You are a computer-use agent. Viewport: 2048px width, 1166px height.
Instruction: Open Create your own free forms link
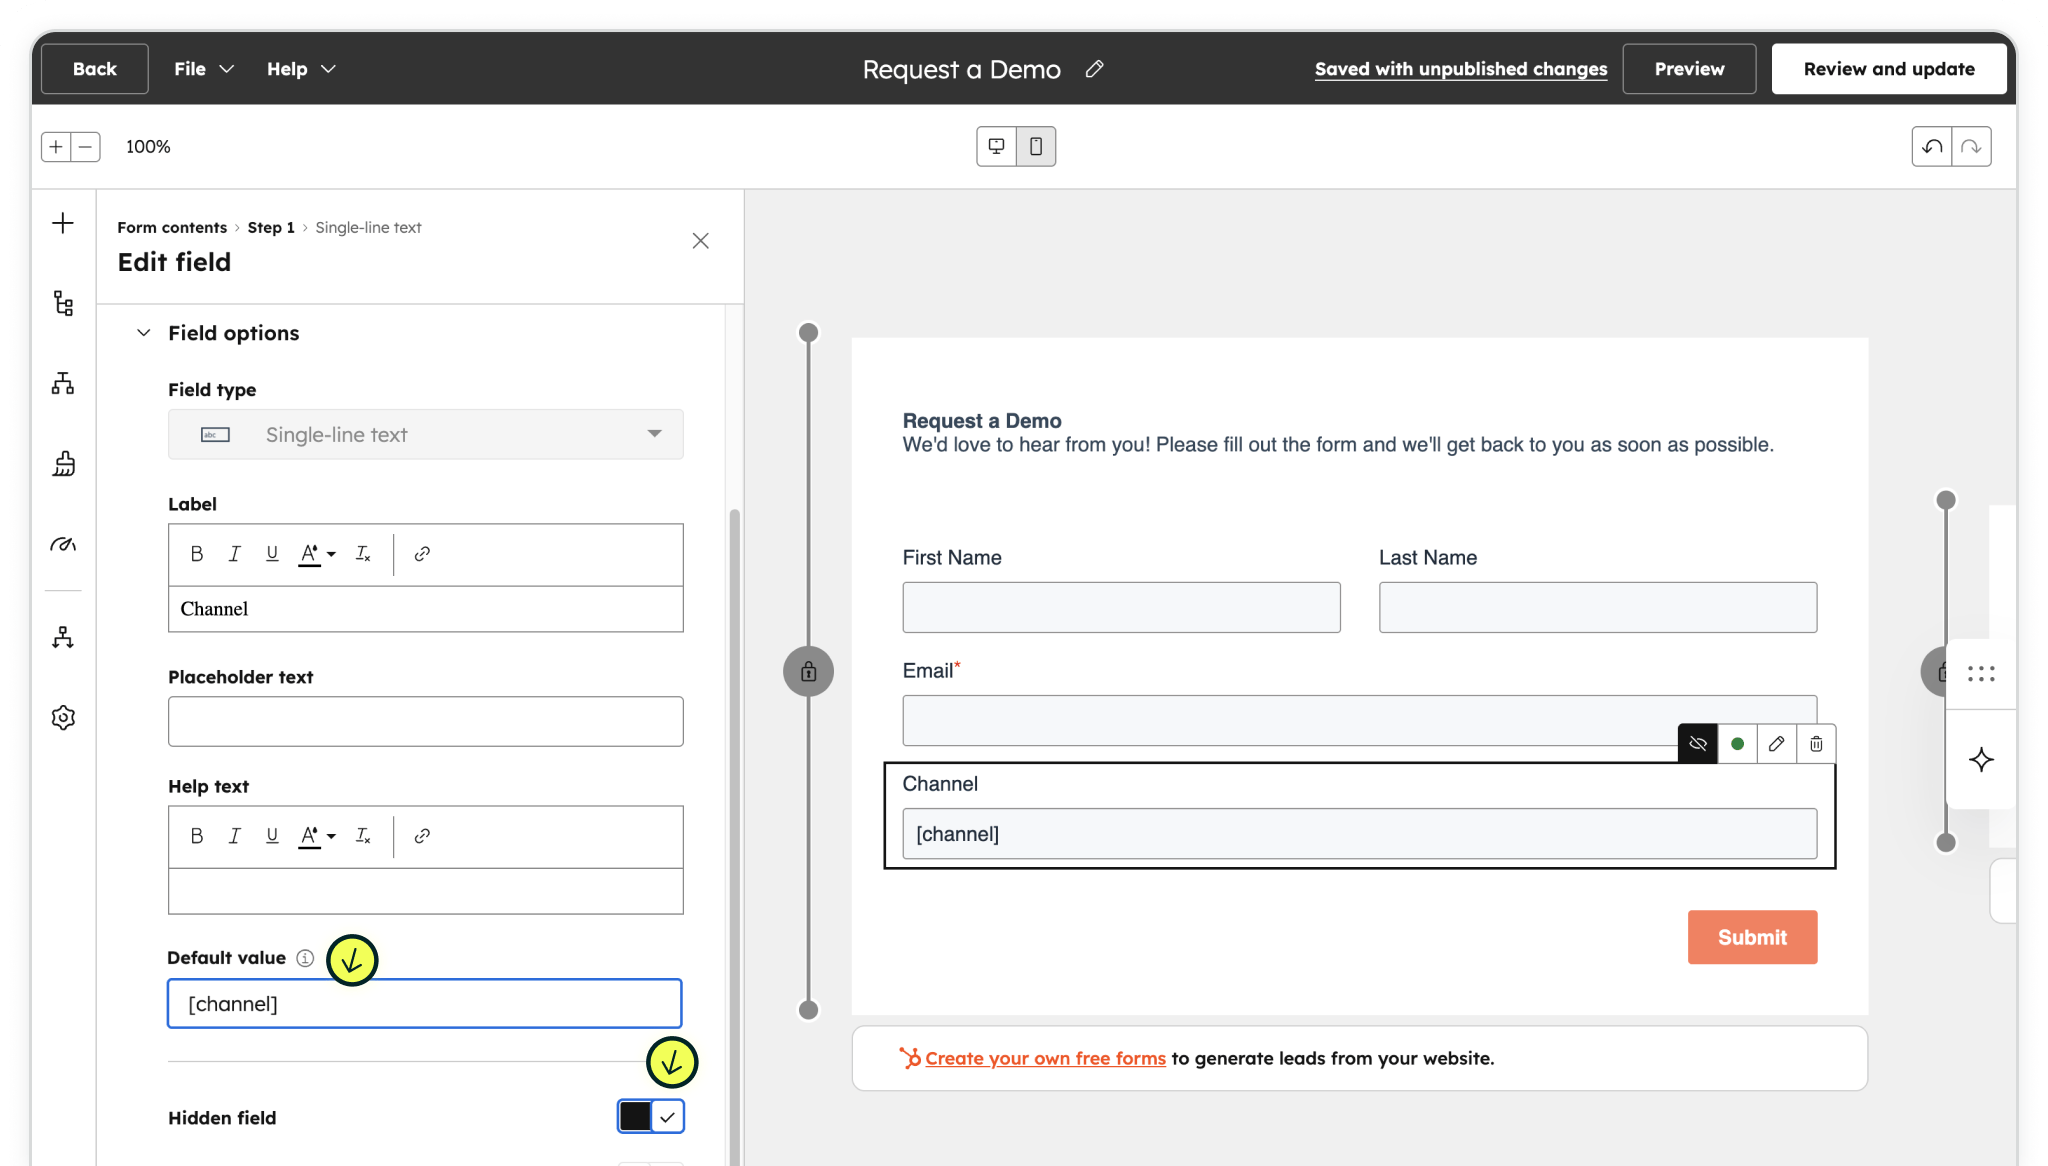(x=1045, y=1059)
